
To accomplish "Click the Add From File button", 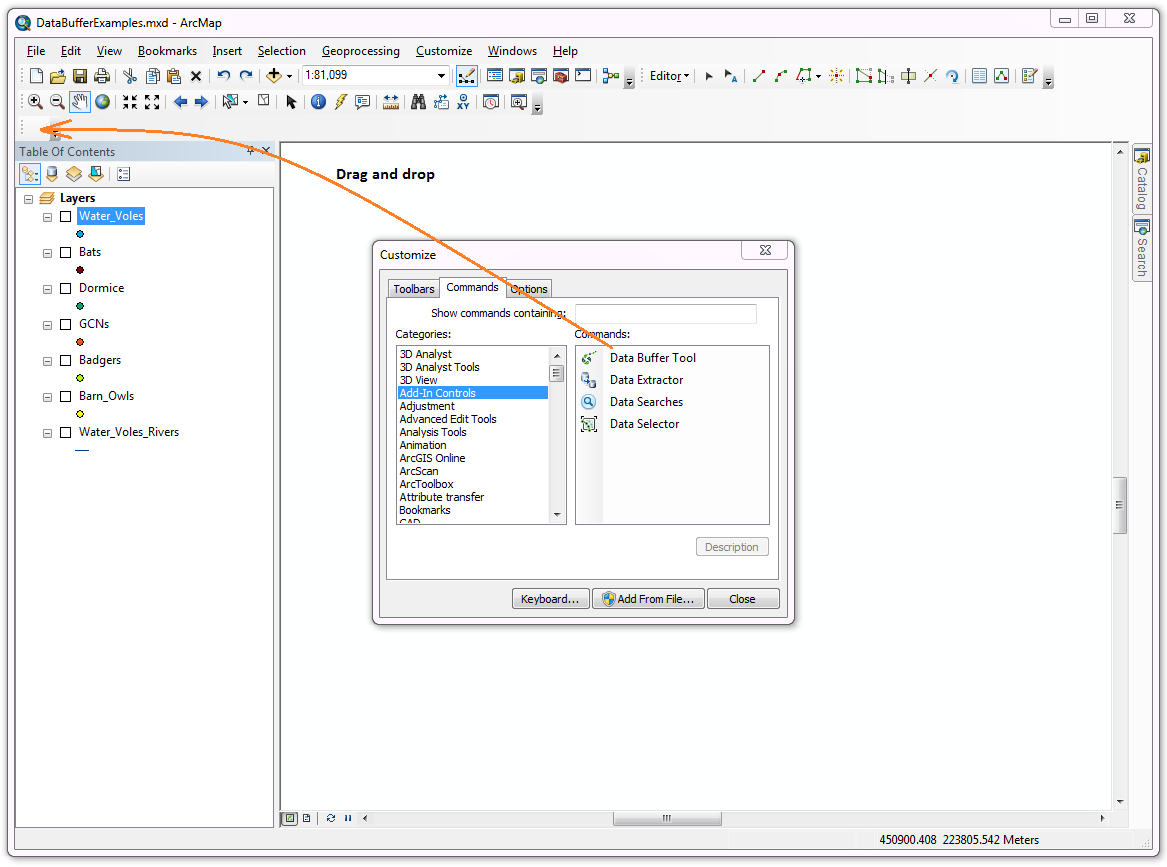I will tap(648, 599).
